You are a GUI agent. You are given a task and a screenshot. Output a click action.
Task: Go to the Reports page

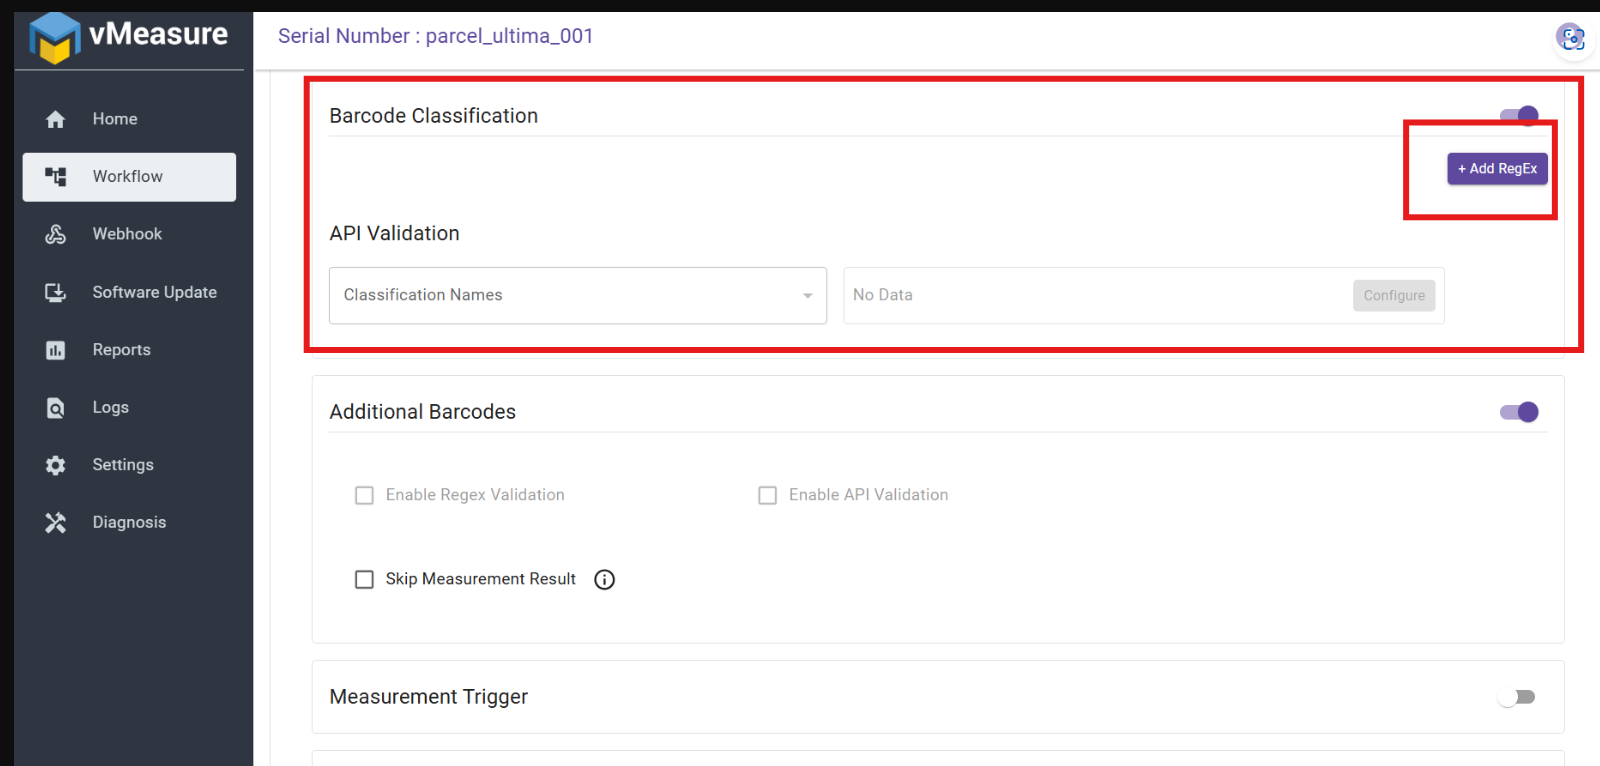pos(121,350)
